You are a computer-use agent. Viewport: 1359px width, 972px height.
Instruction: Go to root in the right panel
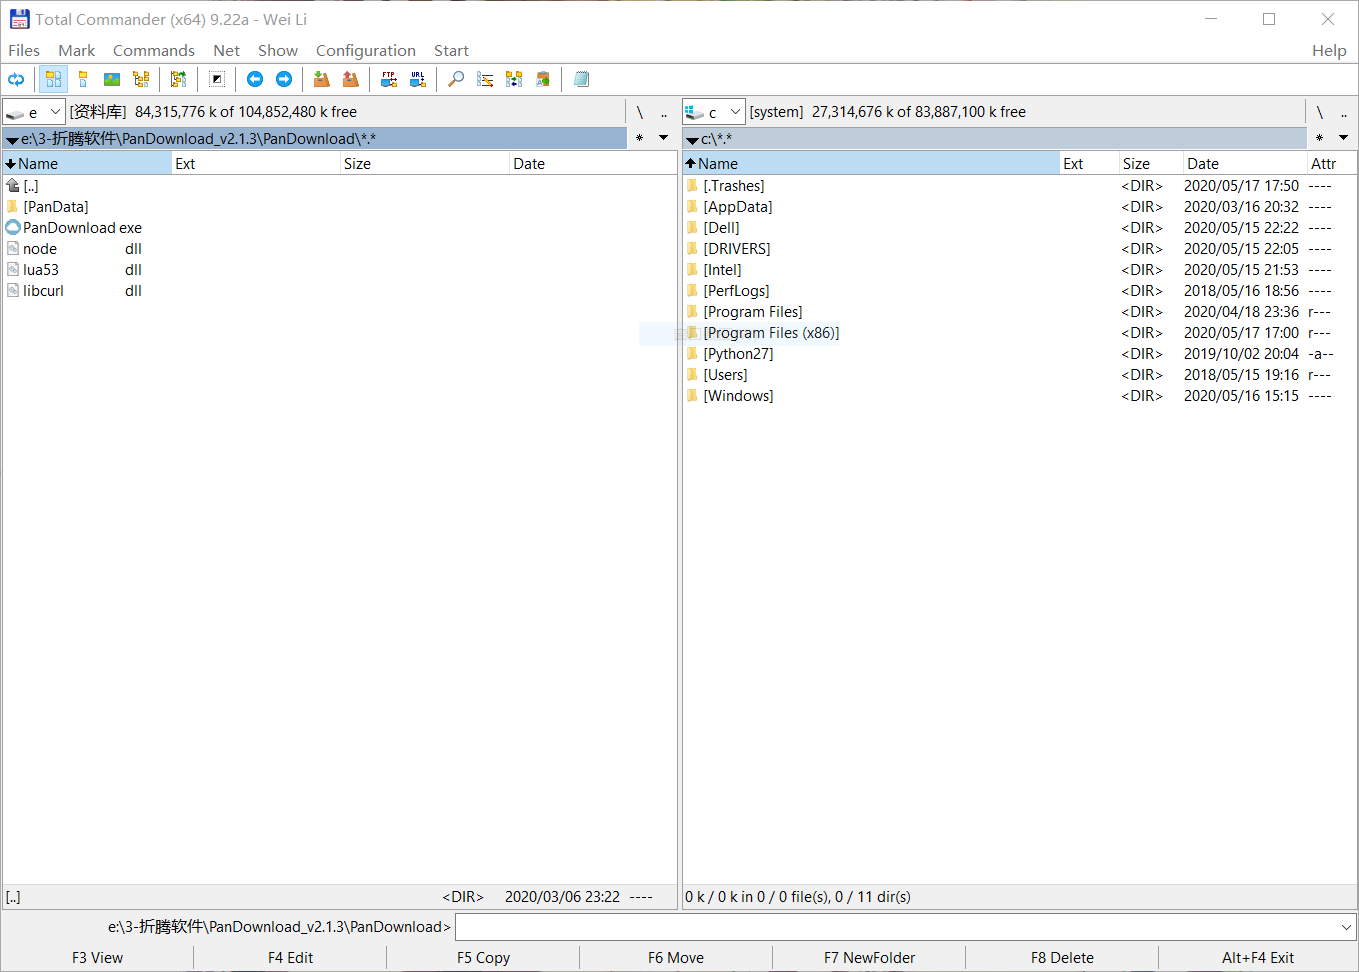point(1319,112)
